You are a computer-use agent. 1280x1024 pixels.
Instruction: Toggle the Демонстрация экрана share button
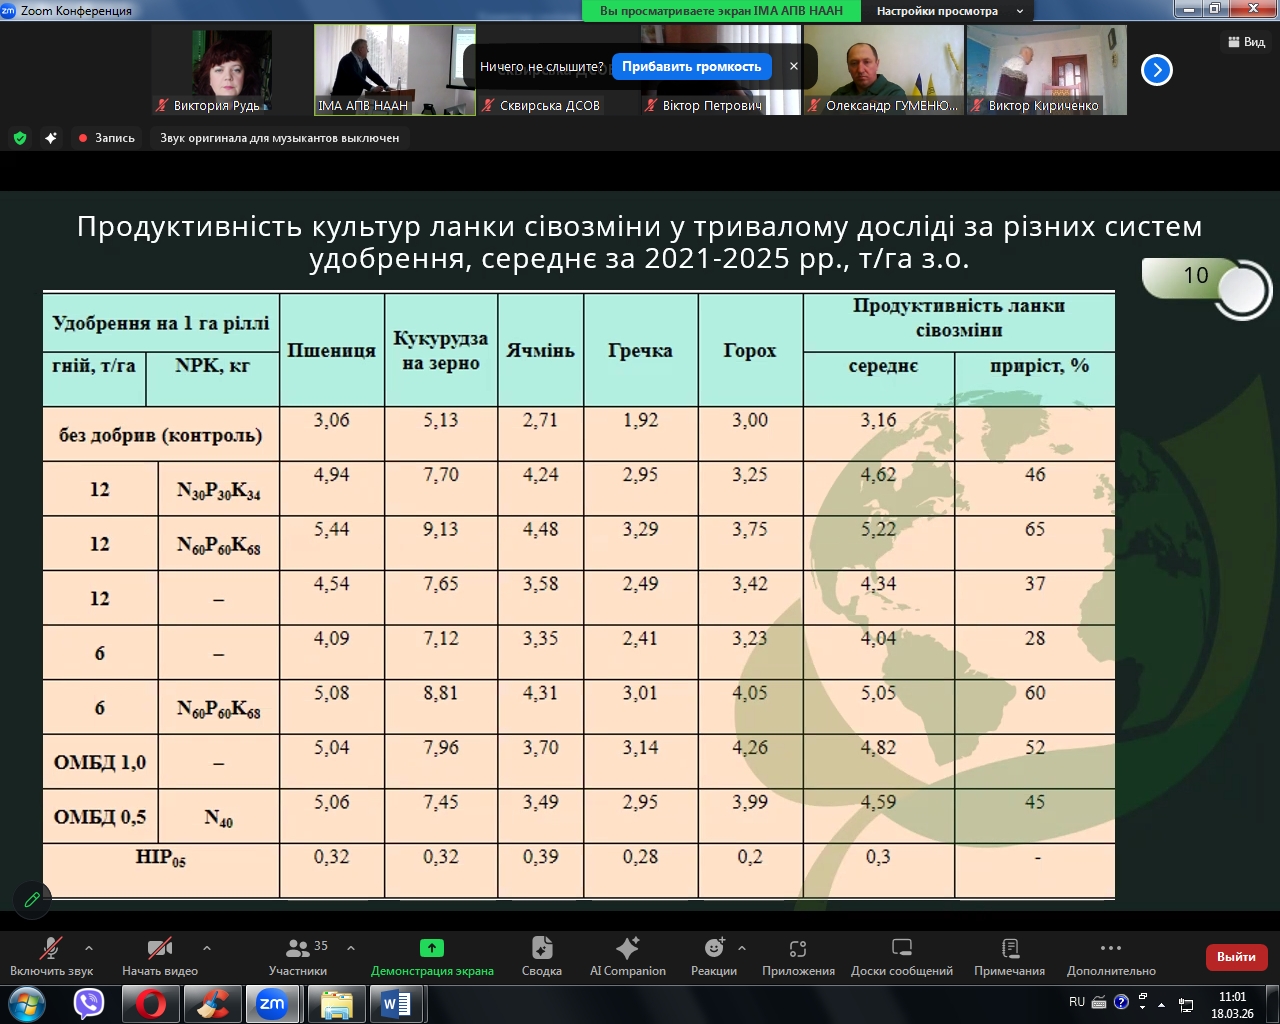click(x=432, y=956)
